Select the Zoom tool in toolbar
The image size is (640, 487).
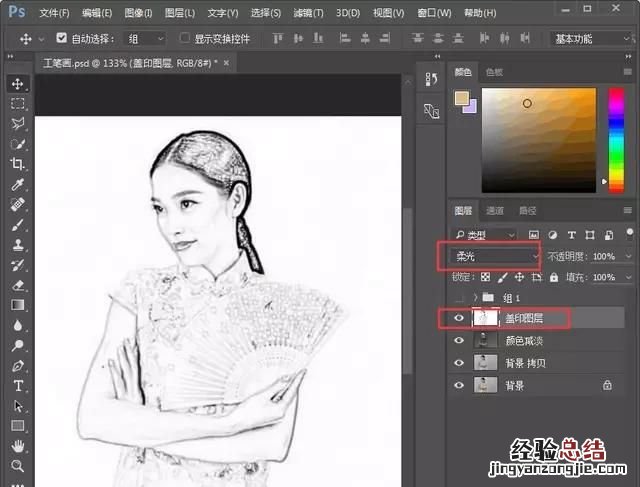(18, 466)
